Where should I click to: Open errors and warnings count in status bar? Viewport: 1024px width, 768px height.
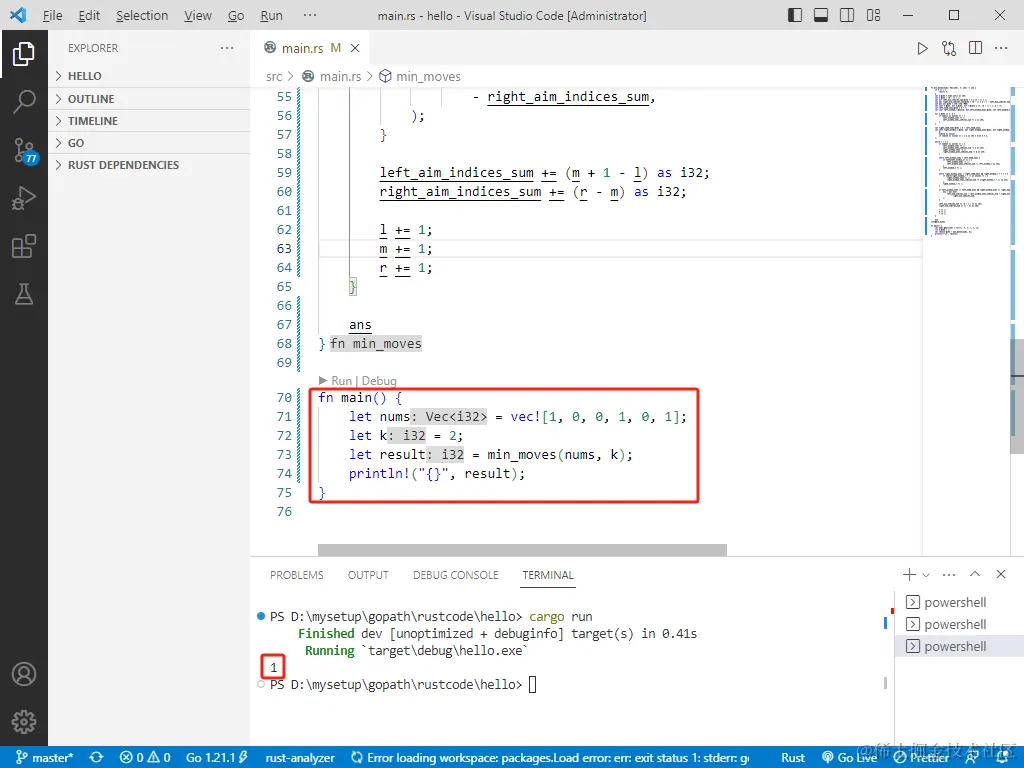click(145, 758)
